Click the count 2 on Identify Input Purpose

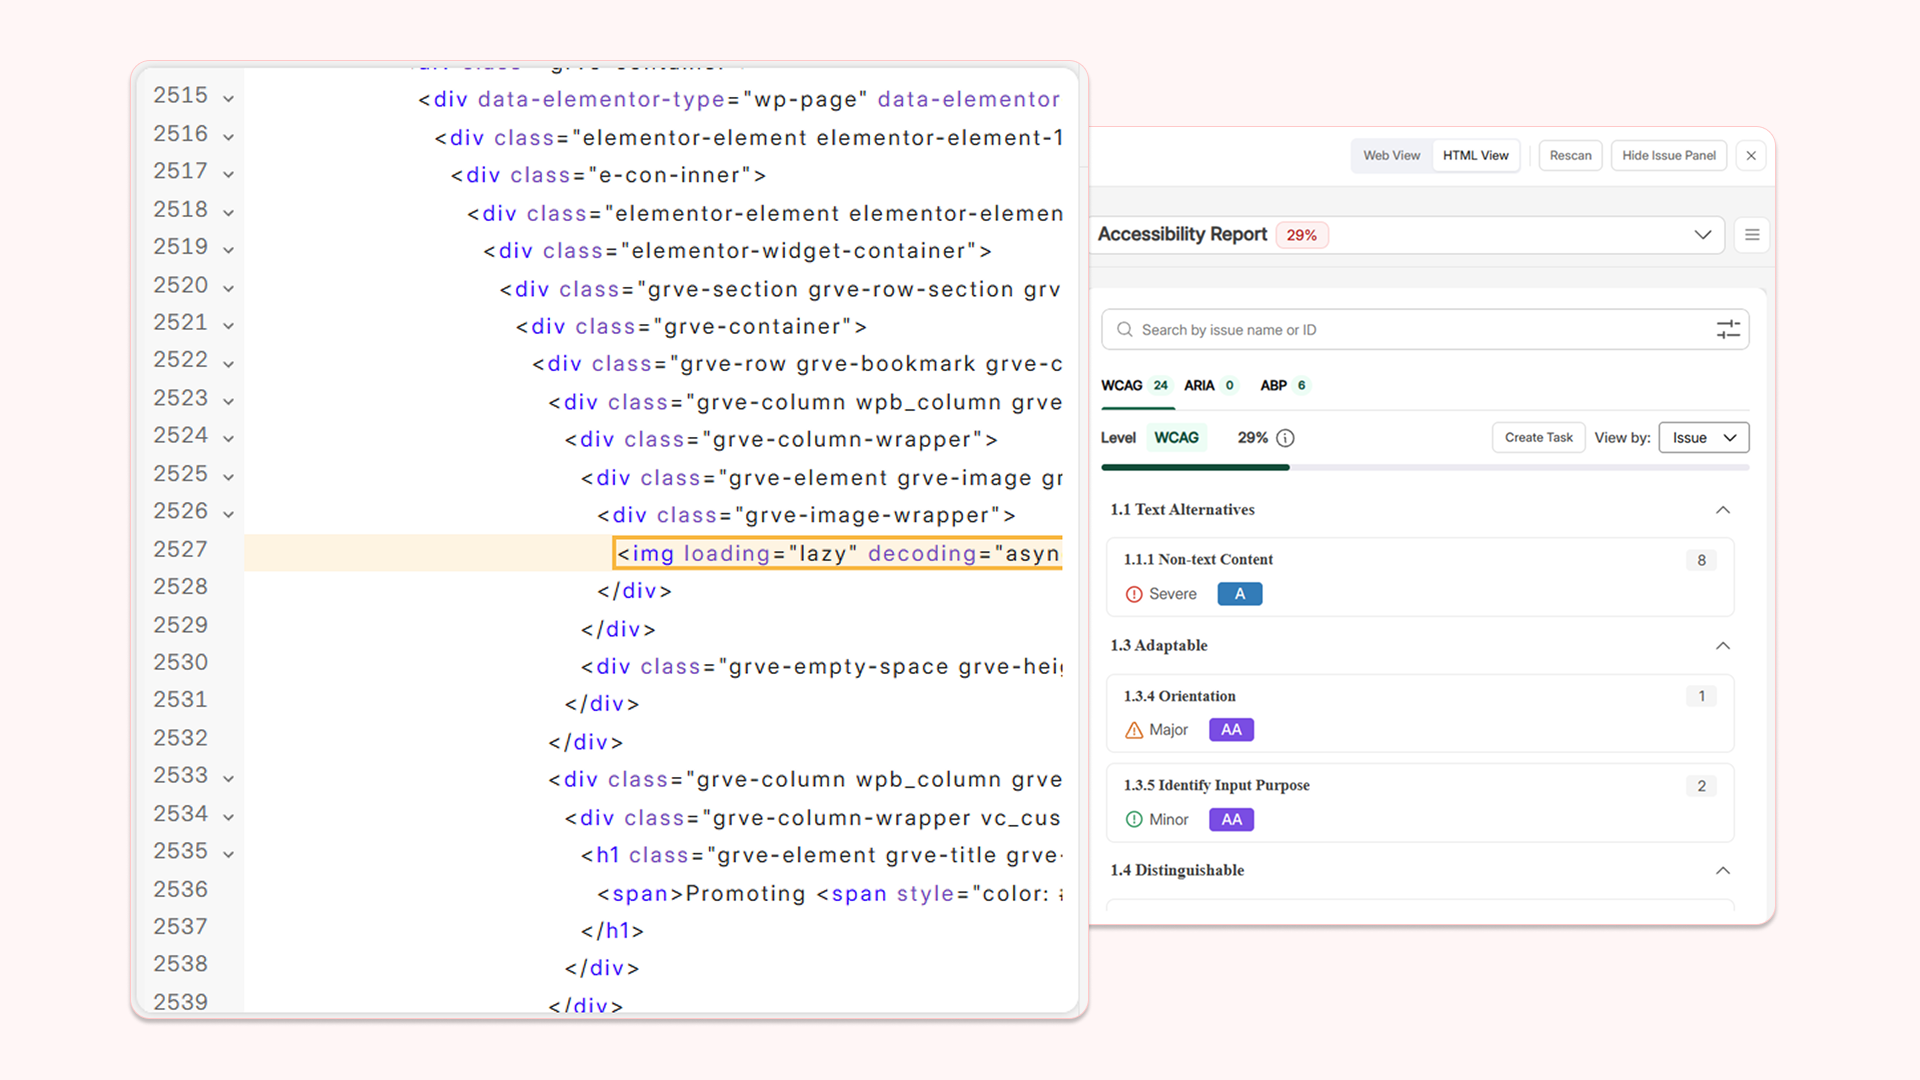tap(1701, 786)
